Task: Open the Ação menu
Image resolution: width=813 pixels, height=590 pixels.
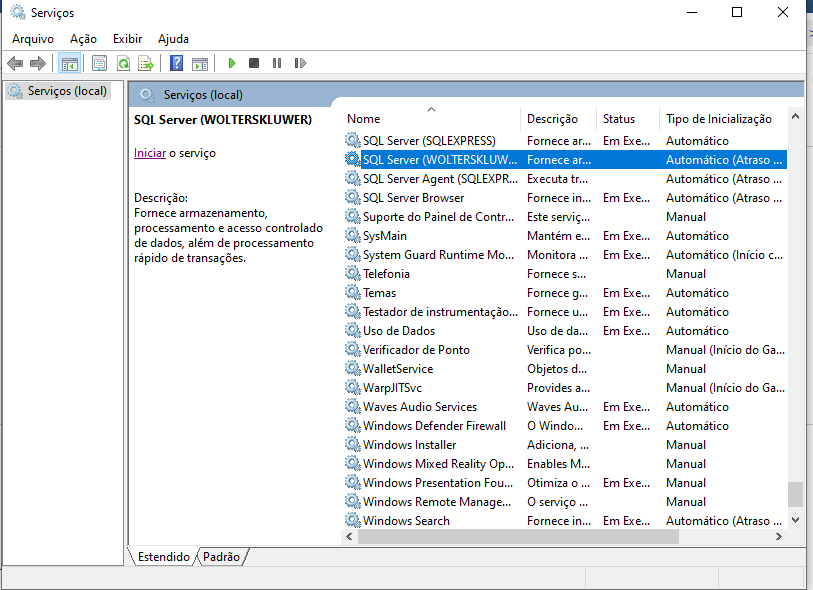Action: (x=83, y=39)
